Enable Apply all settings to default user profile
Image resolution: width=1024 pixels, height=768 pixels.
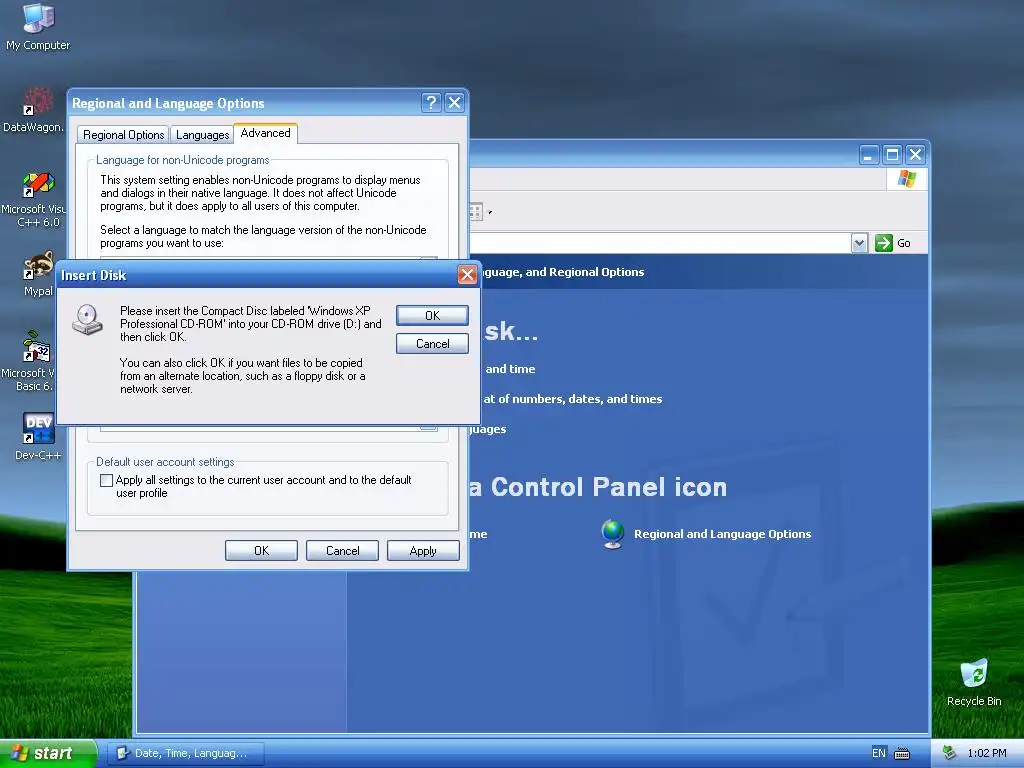(x=106, y=481)
